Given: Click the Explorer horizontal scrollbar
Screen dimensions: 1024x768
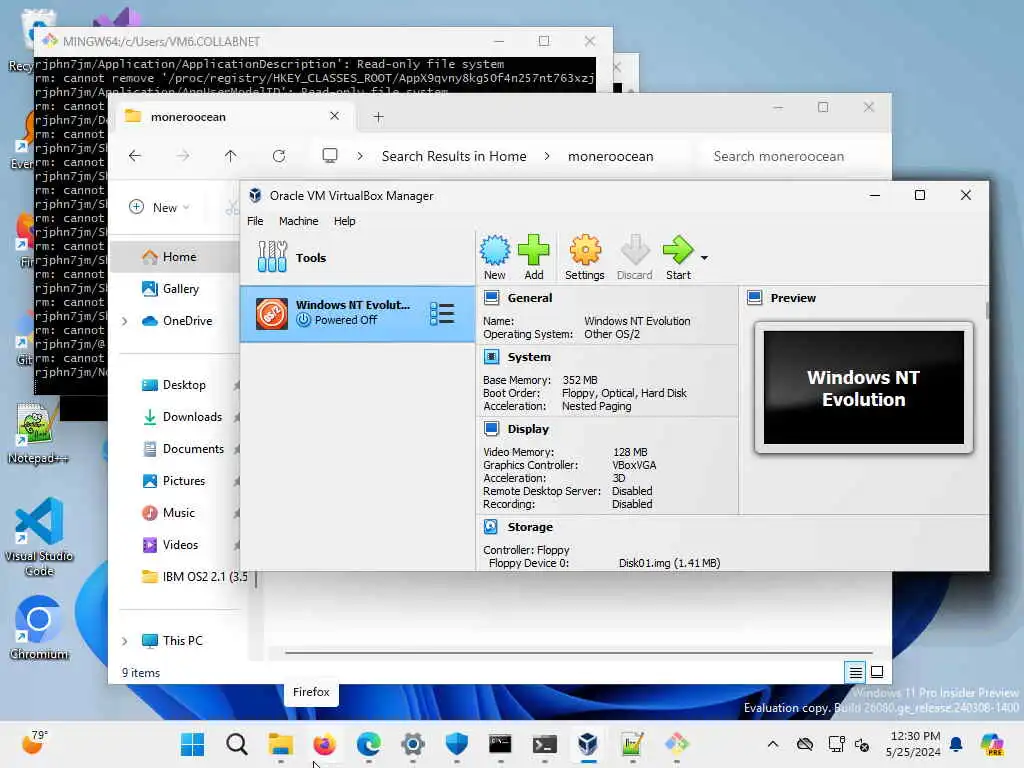Looking at the screenshot, I should (578, 652).
